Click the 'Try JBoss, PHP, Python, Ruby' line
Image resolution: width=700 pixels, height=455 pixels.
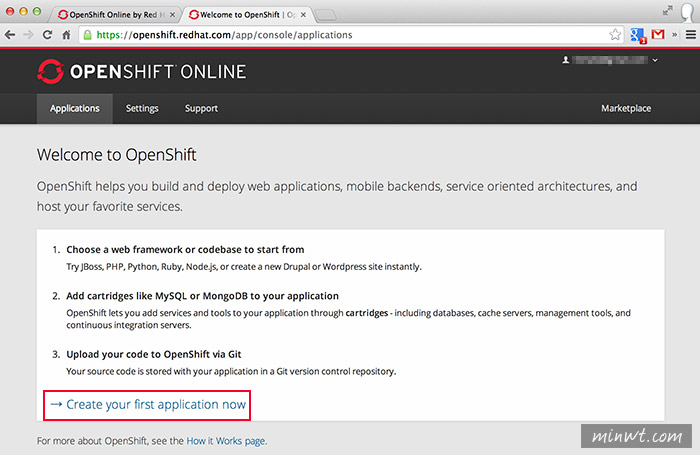click(244, 267)
